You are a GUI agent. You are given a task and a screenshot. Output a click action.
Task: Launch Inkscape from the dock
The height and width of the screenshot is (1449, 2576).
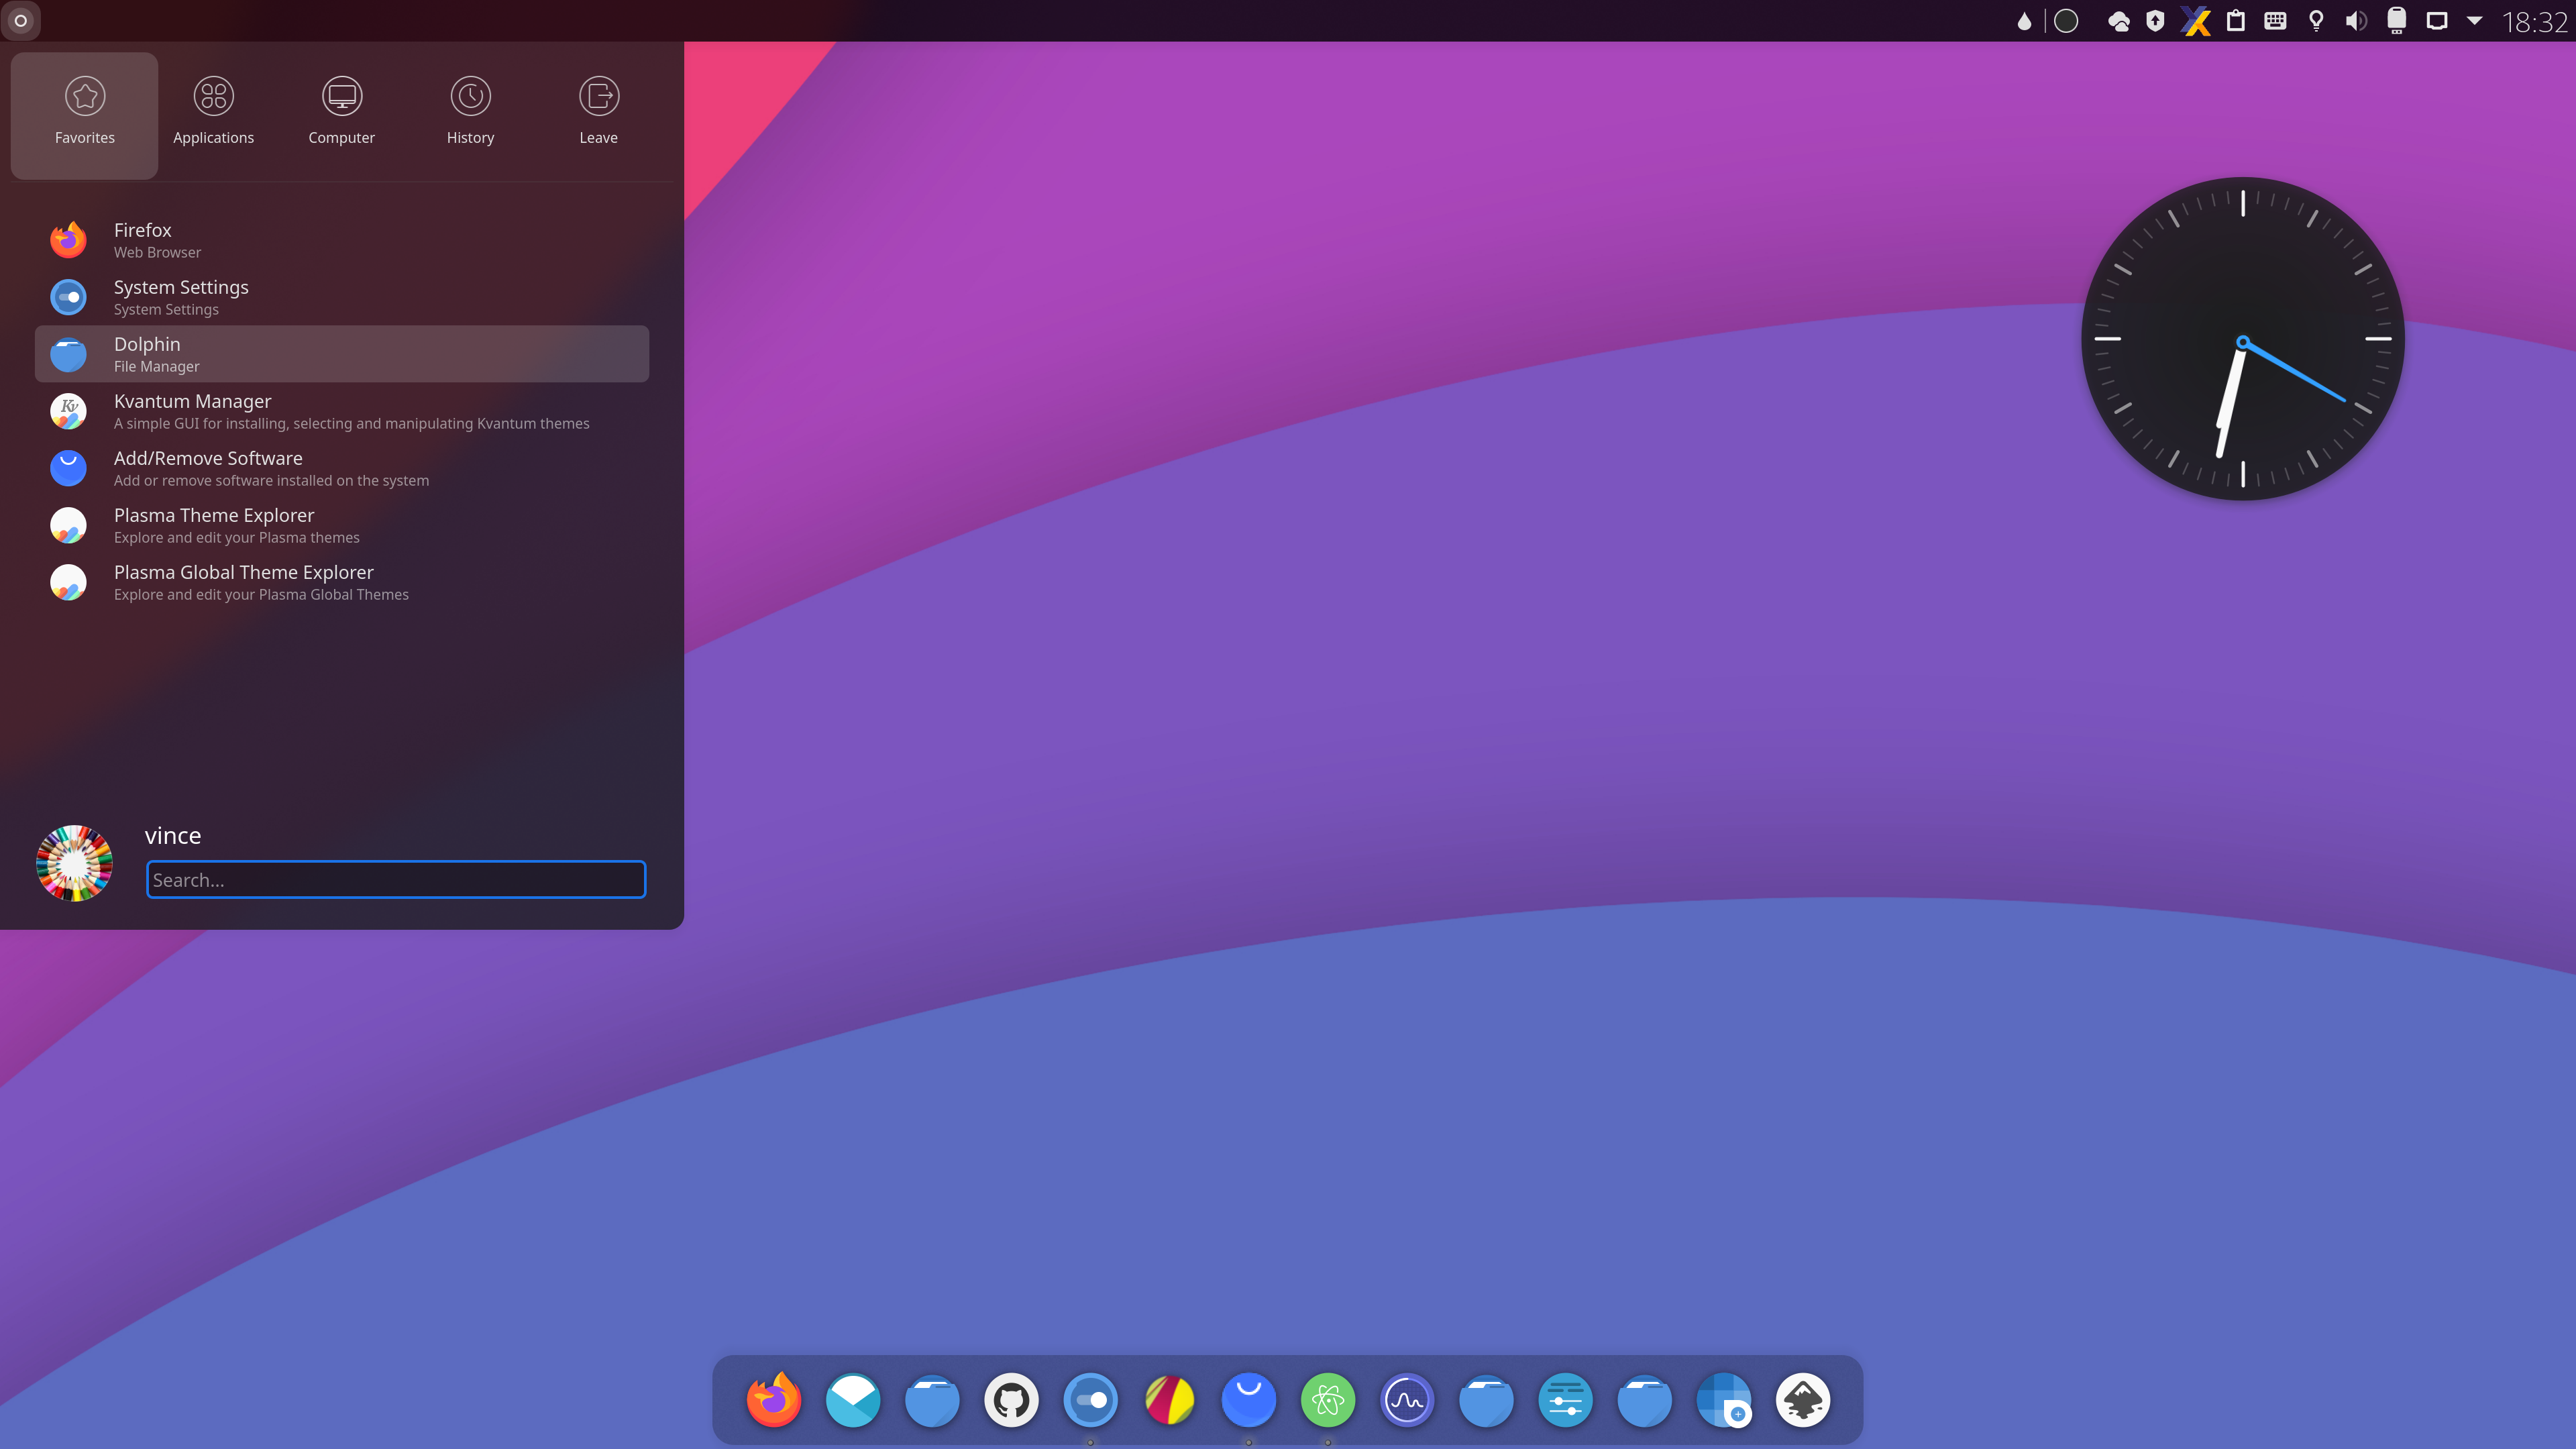click(1803, 1400)
